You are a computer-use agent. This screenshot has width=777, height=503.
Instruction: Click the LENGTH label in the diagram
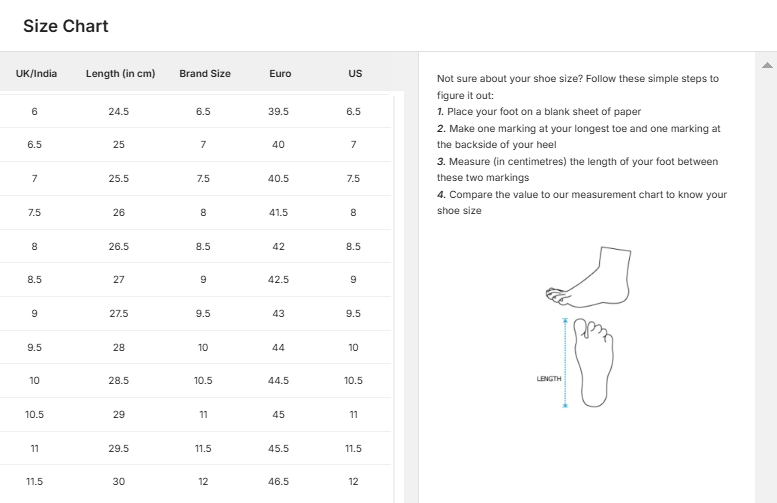549,379
